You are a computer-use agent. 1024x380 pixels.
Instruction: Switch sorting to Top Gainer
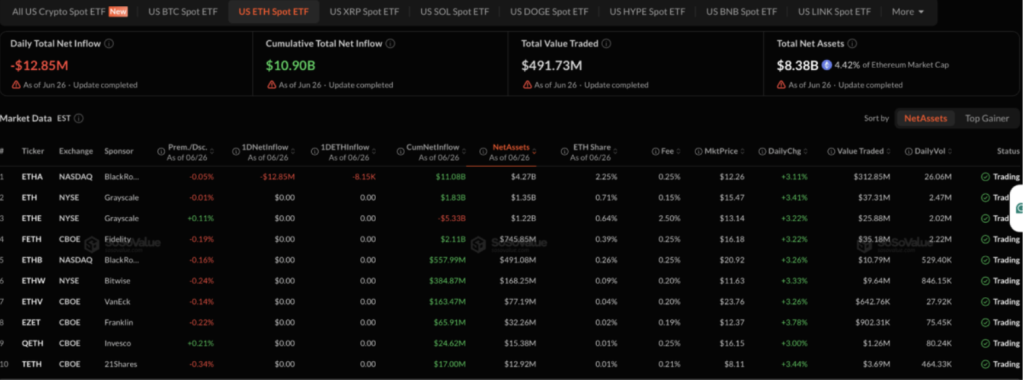click(x=987, y=118)
